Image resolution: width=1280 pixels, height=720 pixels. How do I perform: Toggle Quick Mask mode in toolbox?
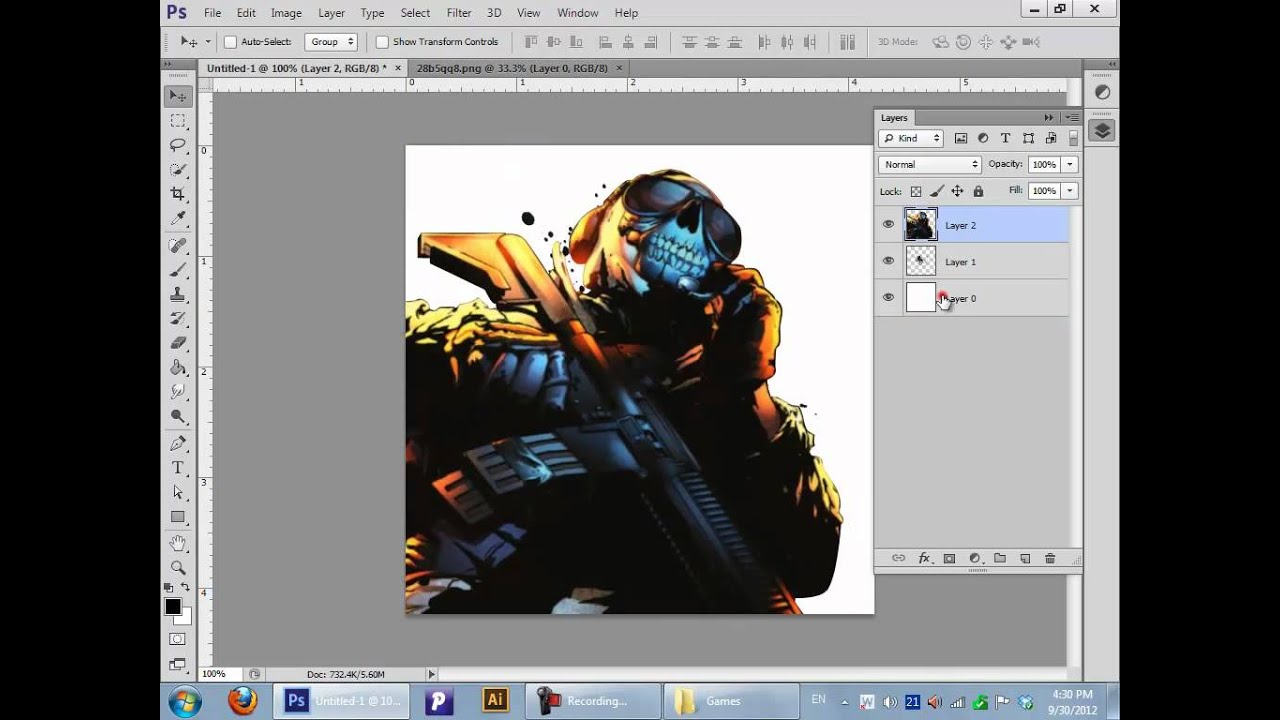[177, 639]
